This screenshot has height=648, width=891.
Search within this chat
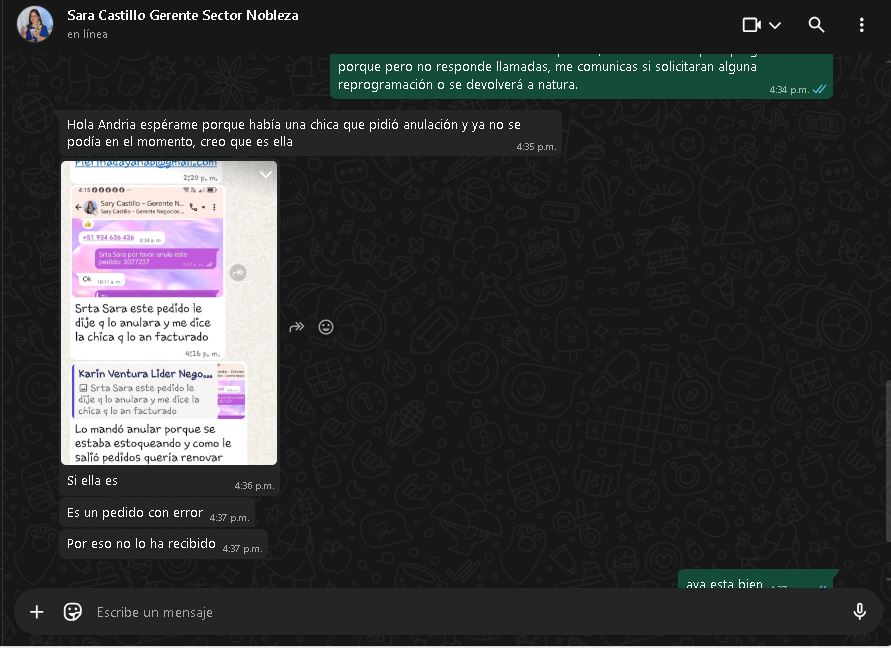pos(816,25)
